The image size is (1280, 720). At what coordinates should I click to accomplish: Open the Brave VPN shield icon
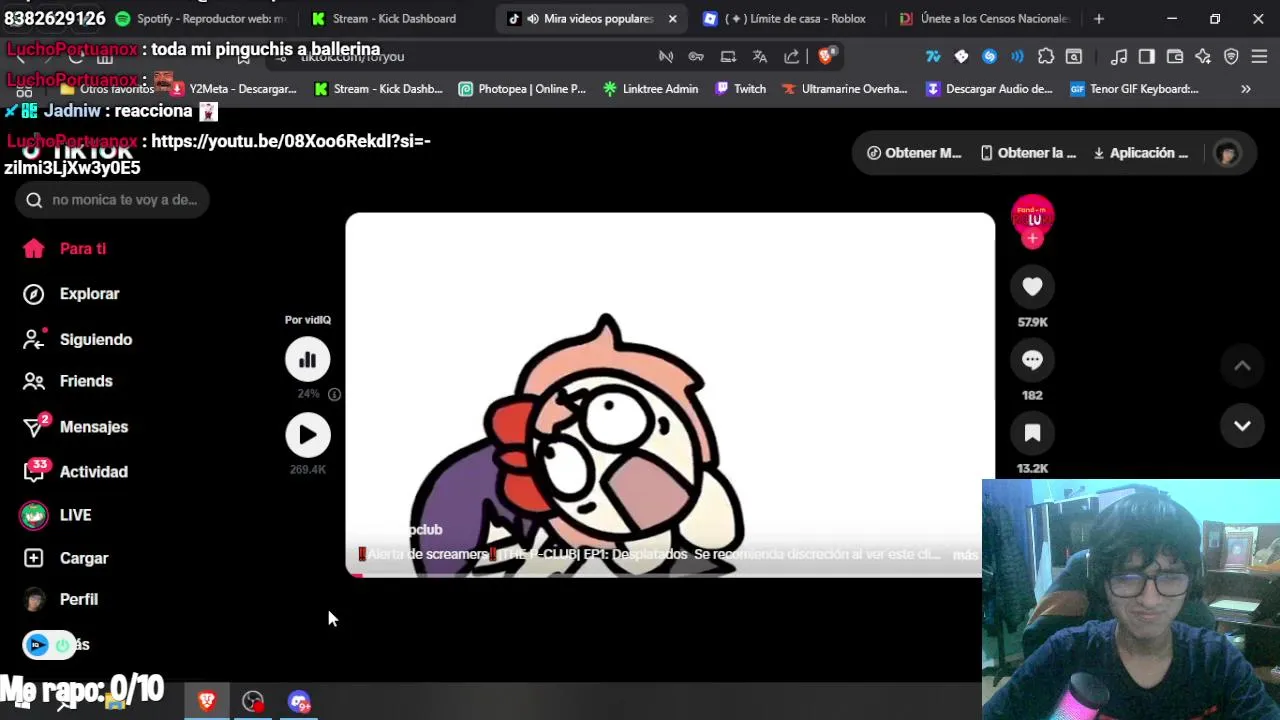pos(1231,57)
